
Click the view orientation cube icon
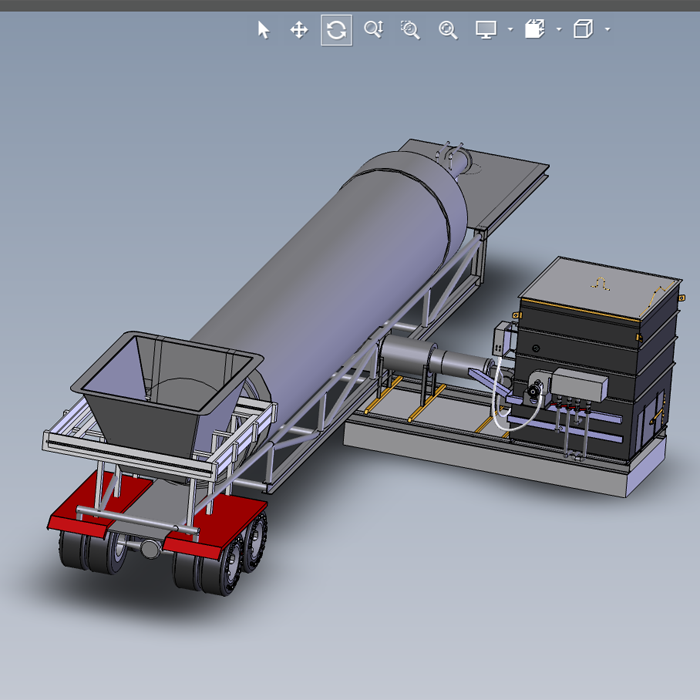(583, 29)
